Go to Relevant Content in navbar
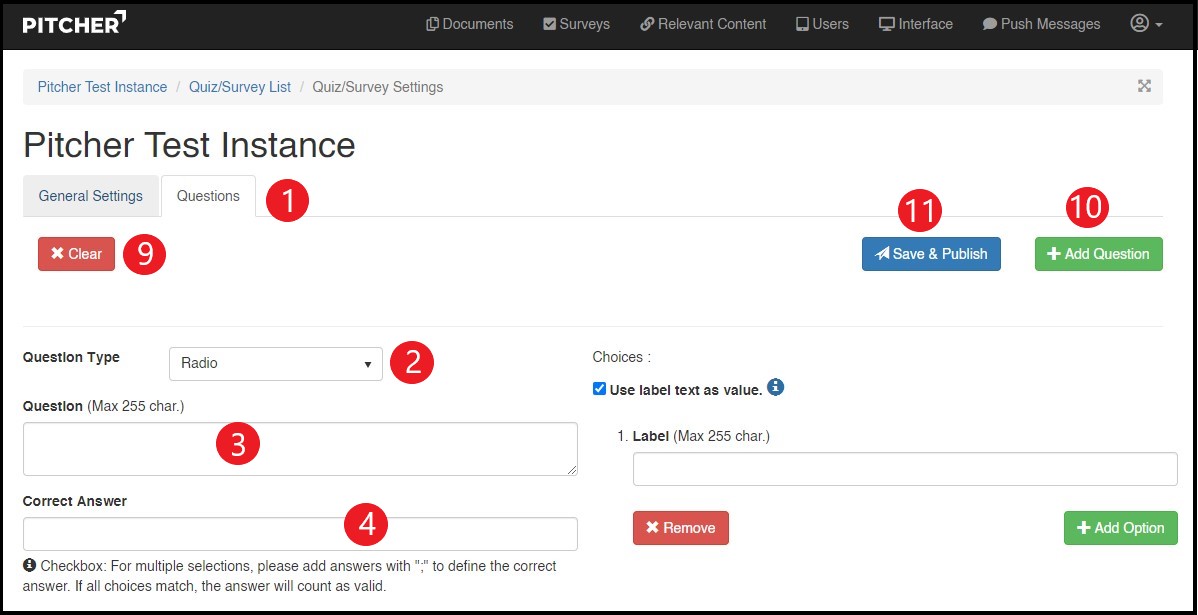1198x615 pixels. tap(703, 24)
